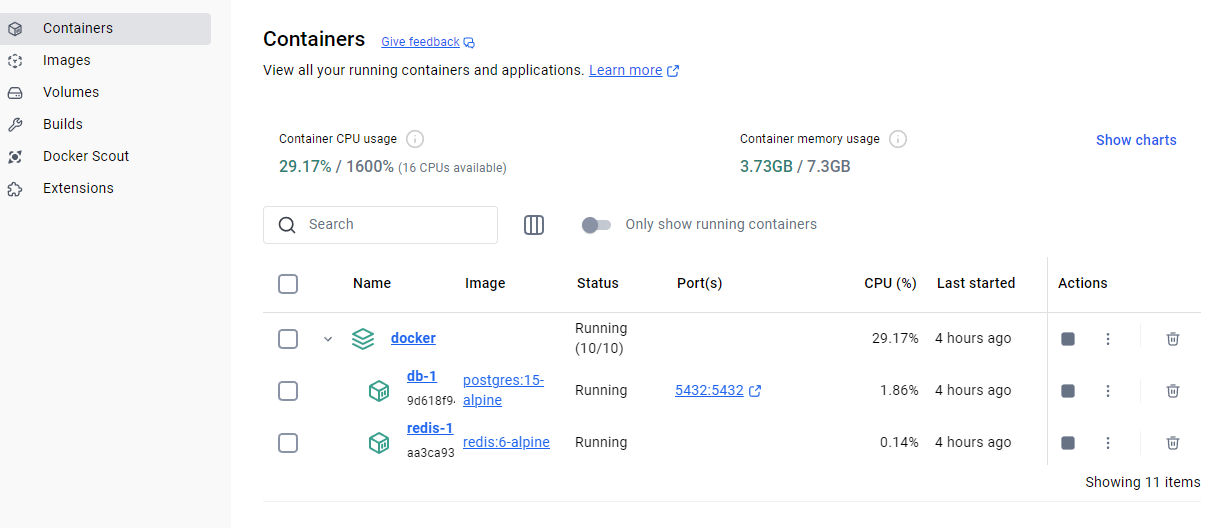This screenshot has height=528, width=1221.
Task: Click the 29.17% CPU value in docker row
Action: click(x=895, y=338)
